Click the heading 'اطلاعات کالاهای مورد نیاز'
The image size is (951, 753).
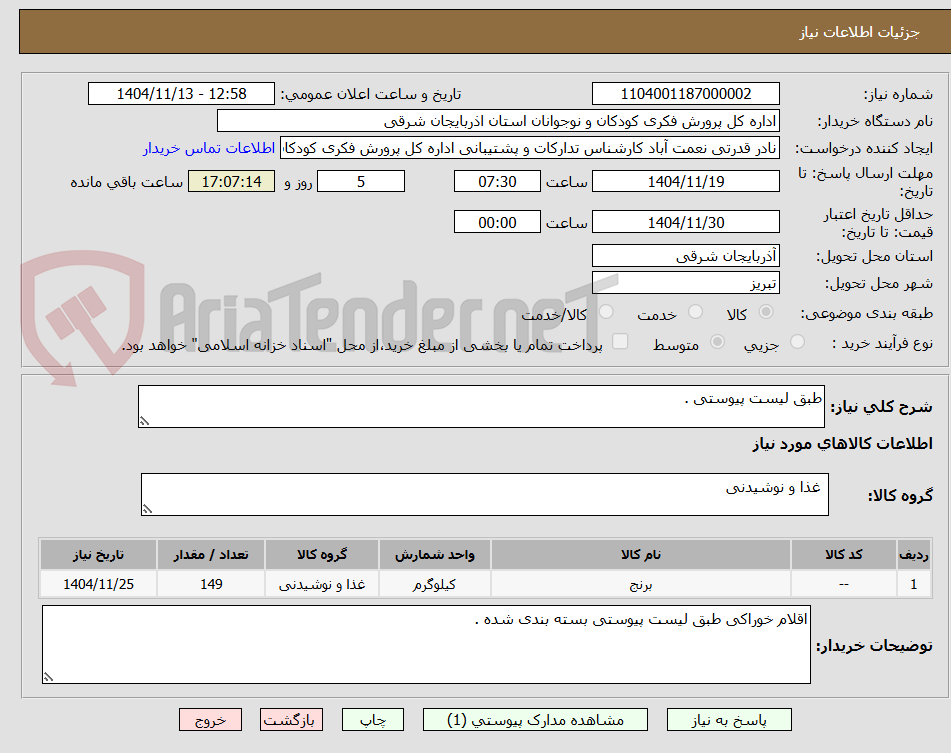(843, 444)
